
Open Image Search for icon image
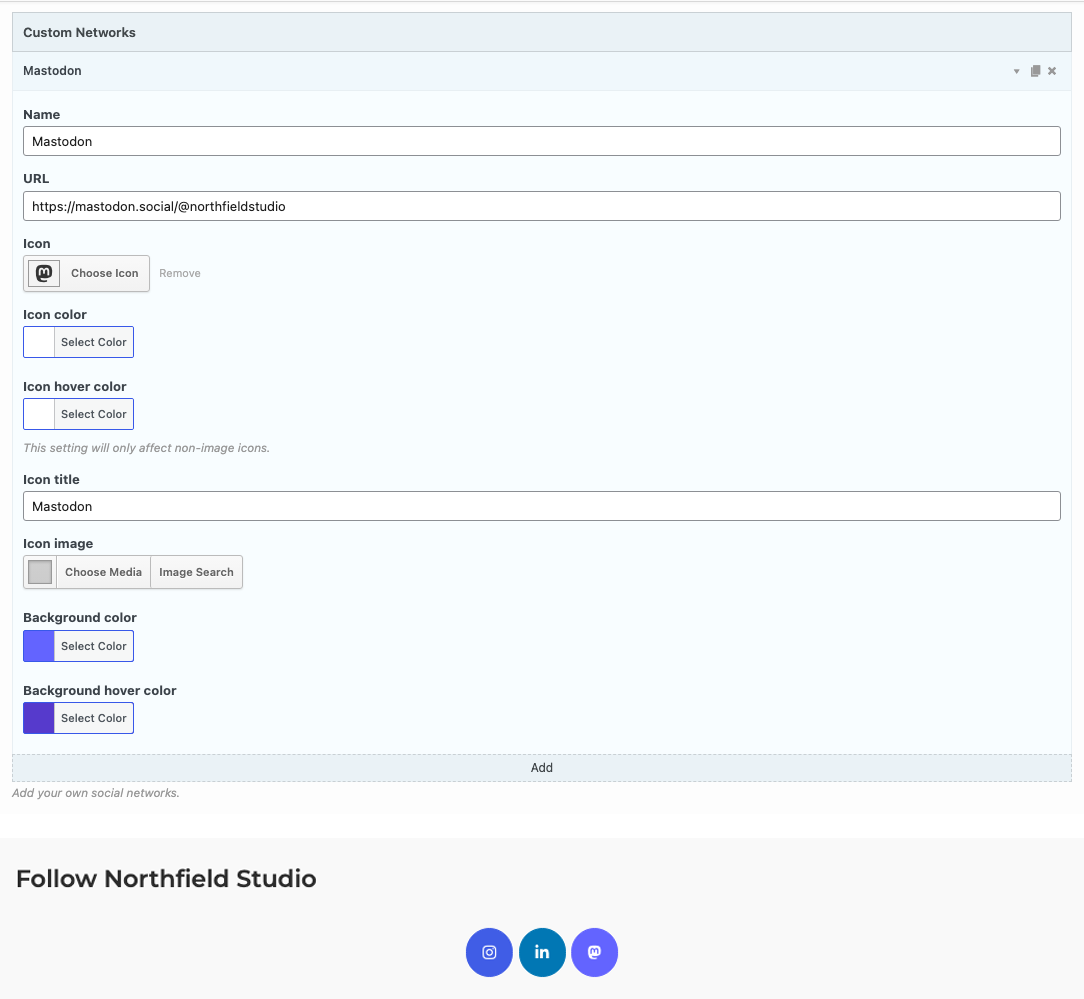tap(196, 572)
